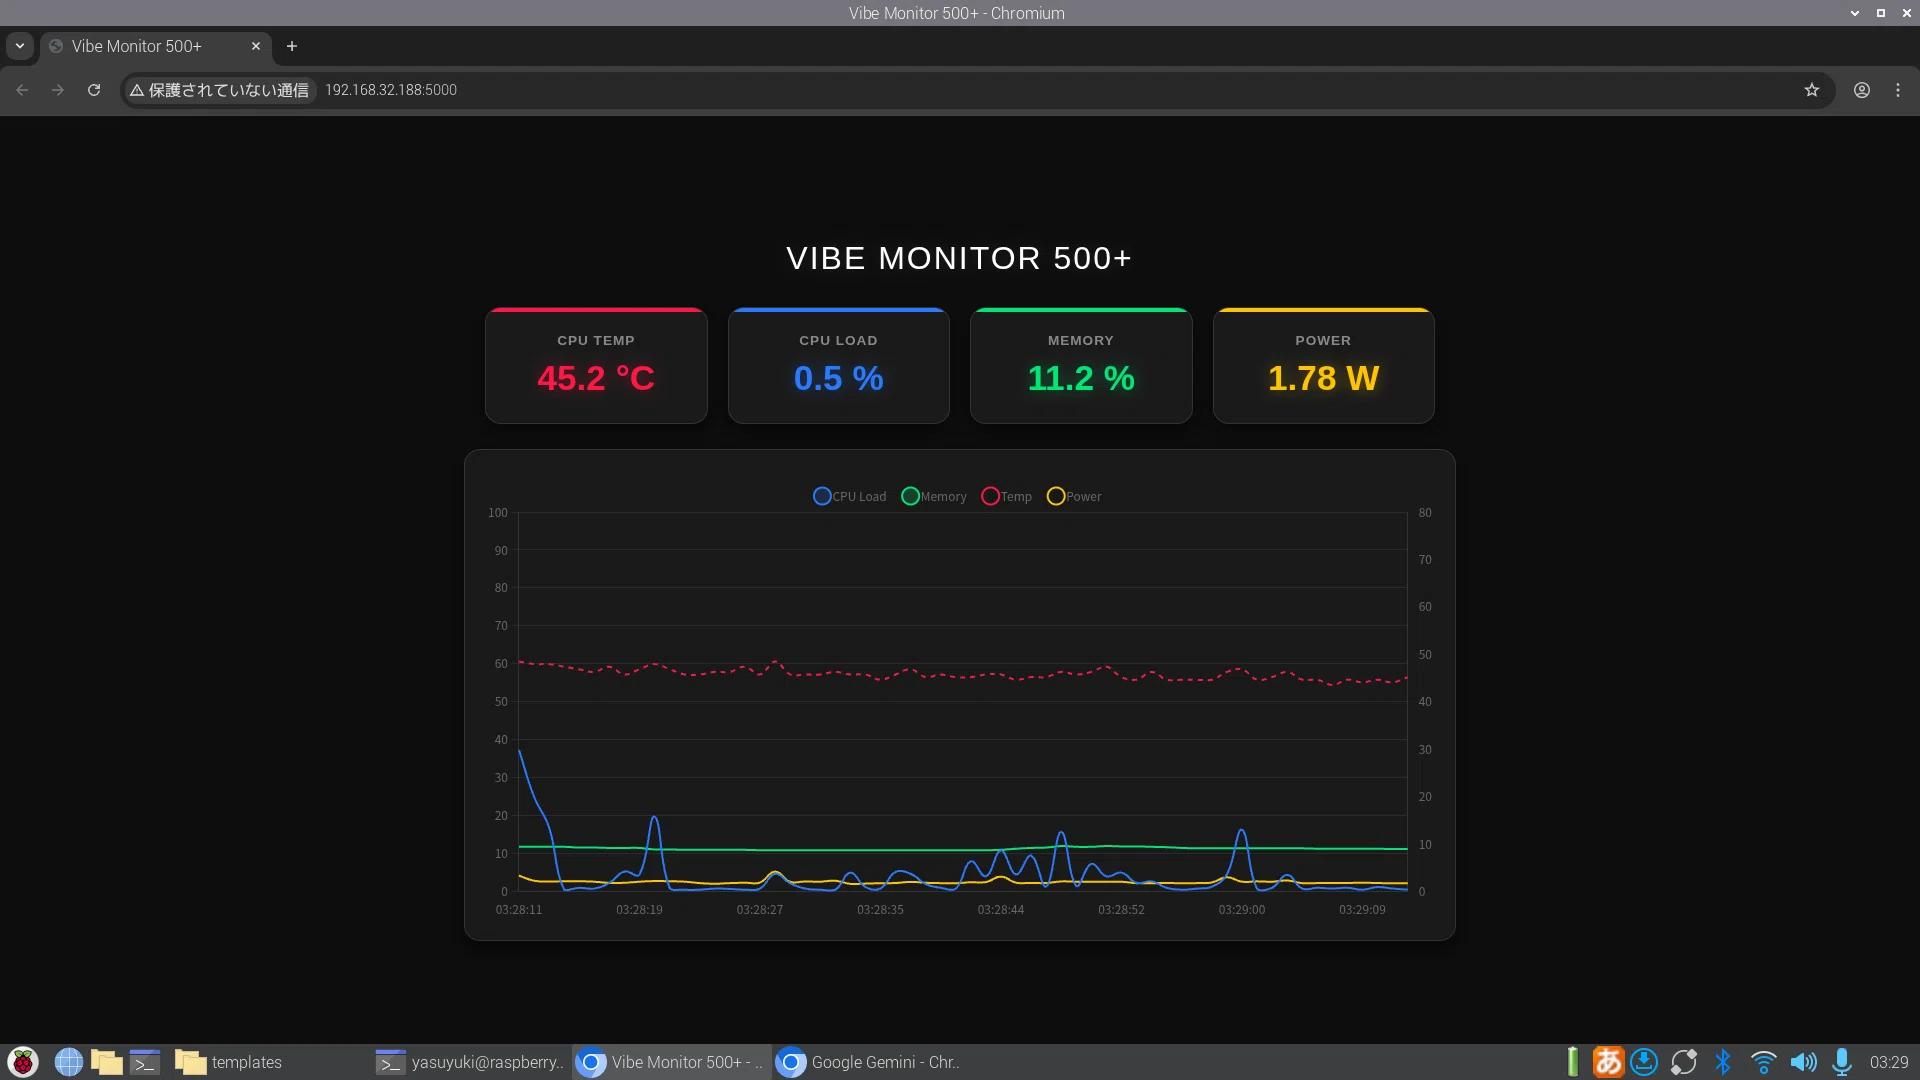The height and width of the screenshot is (1080, 1920).
Task: Open the Chromium three-dot menu
Action: coord(1897,90)
